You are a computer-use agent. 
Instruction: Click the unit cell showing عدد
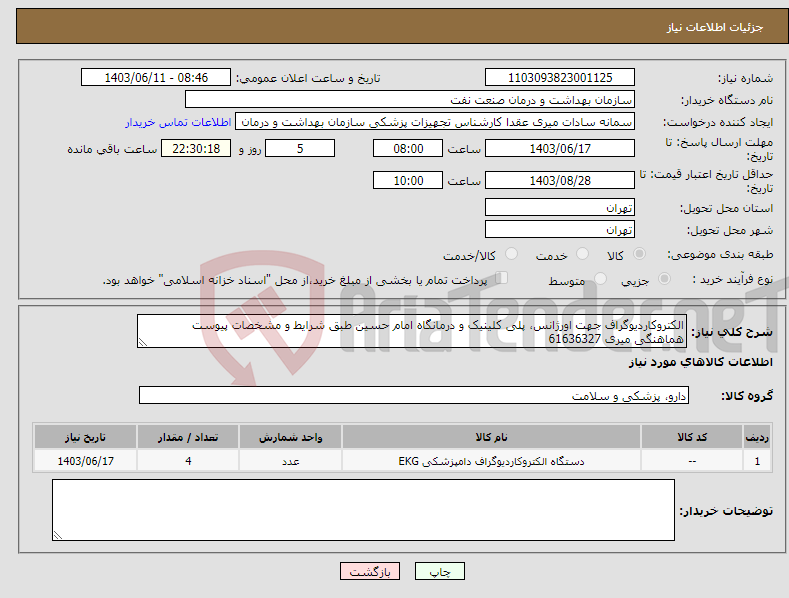click(x=290, y=461)
